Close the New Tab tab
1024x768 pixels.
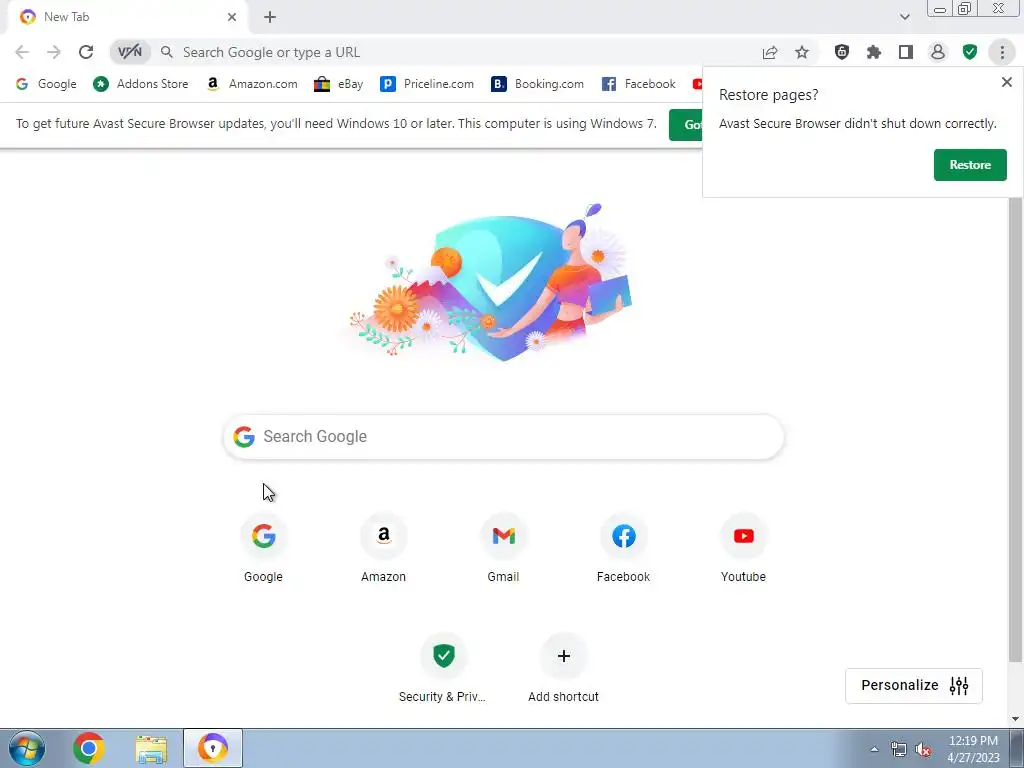232,17
